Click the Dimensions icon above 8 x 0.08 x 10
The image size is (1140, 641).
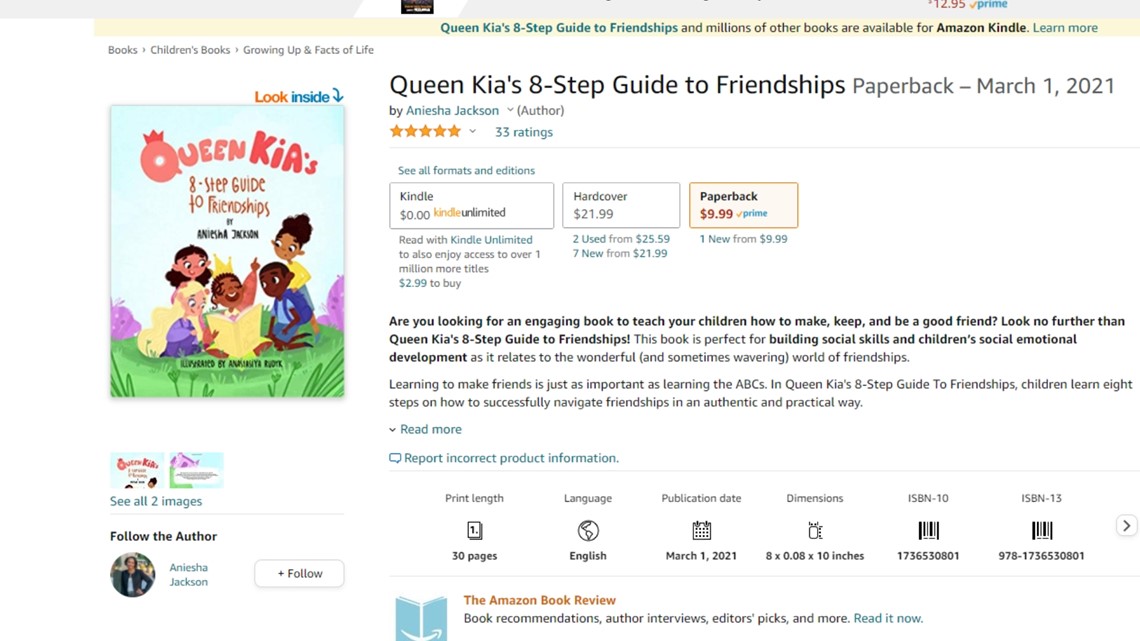coord(814,530)
